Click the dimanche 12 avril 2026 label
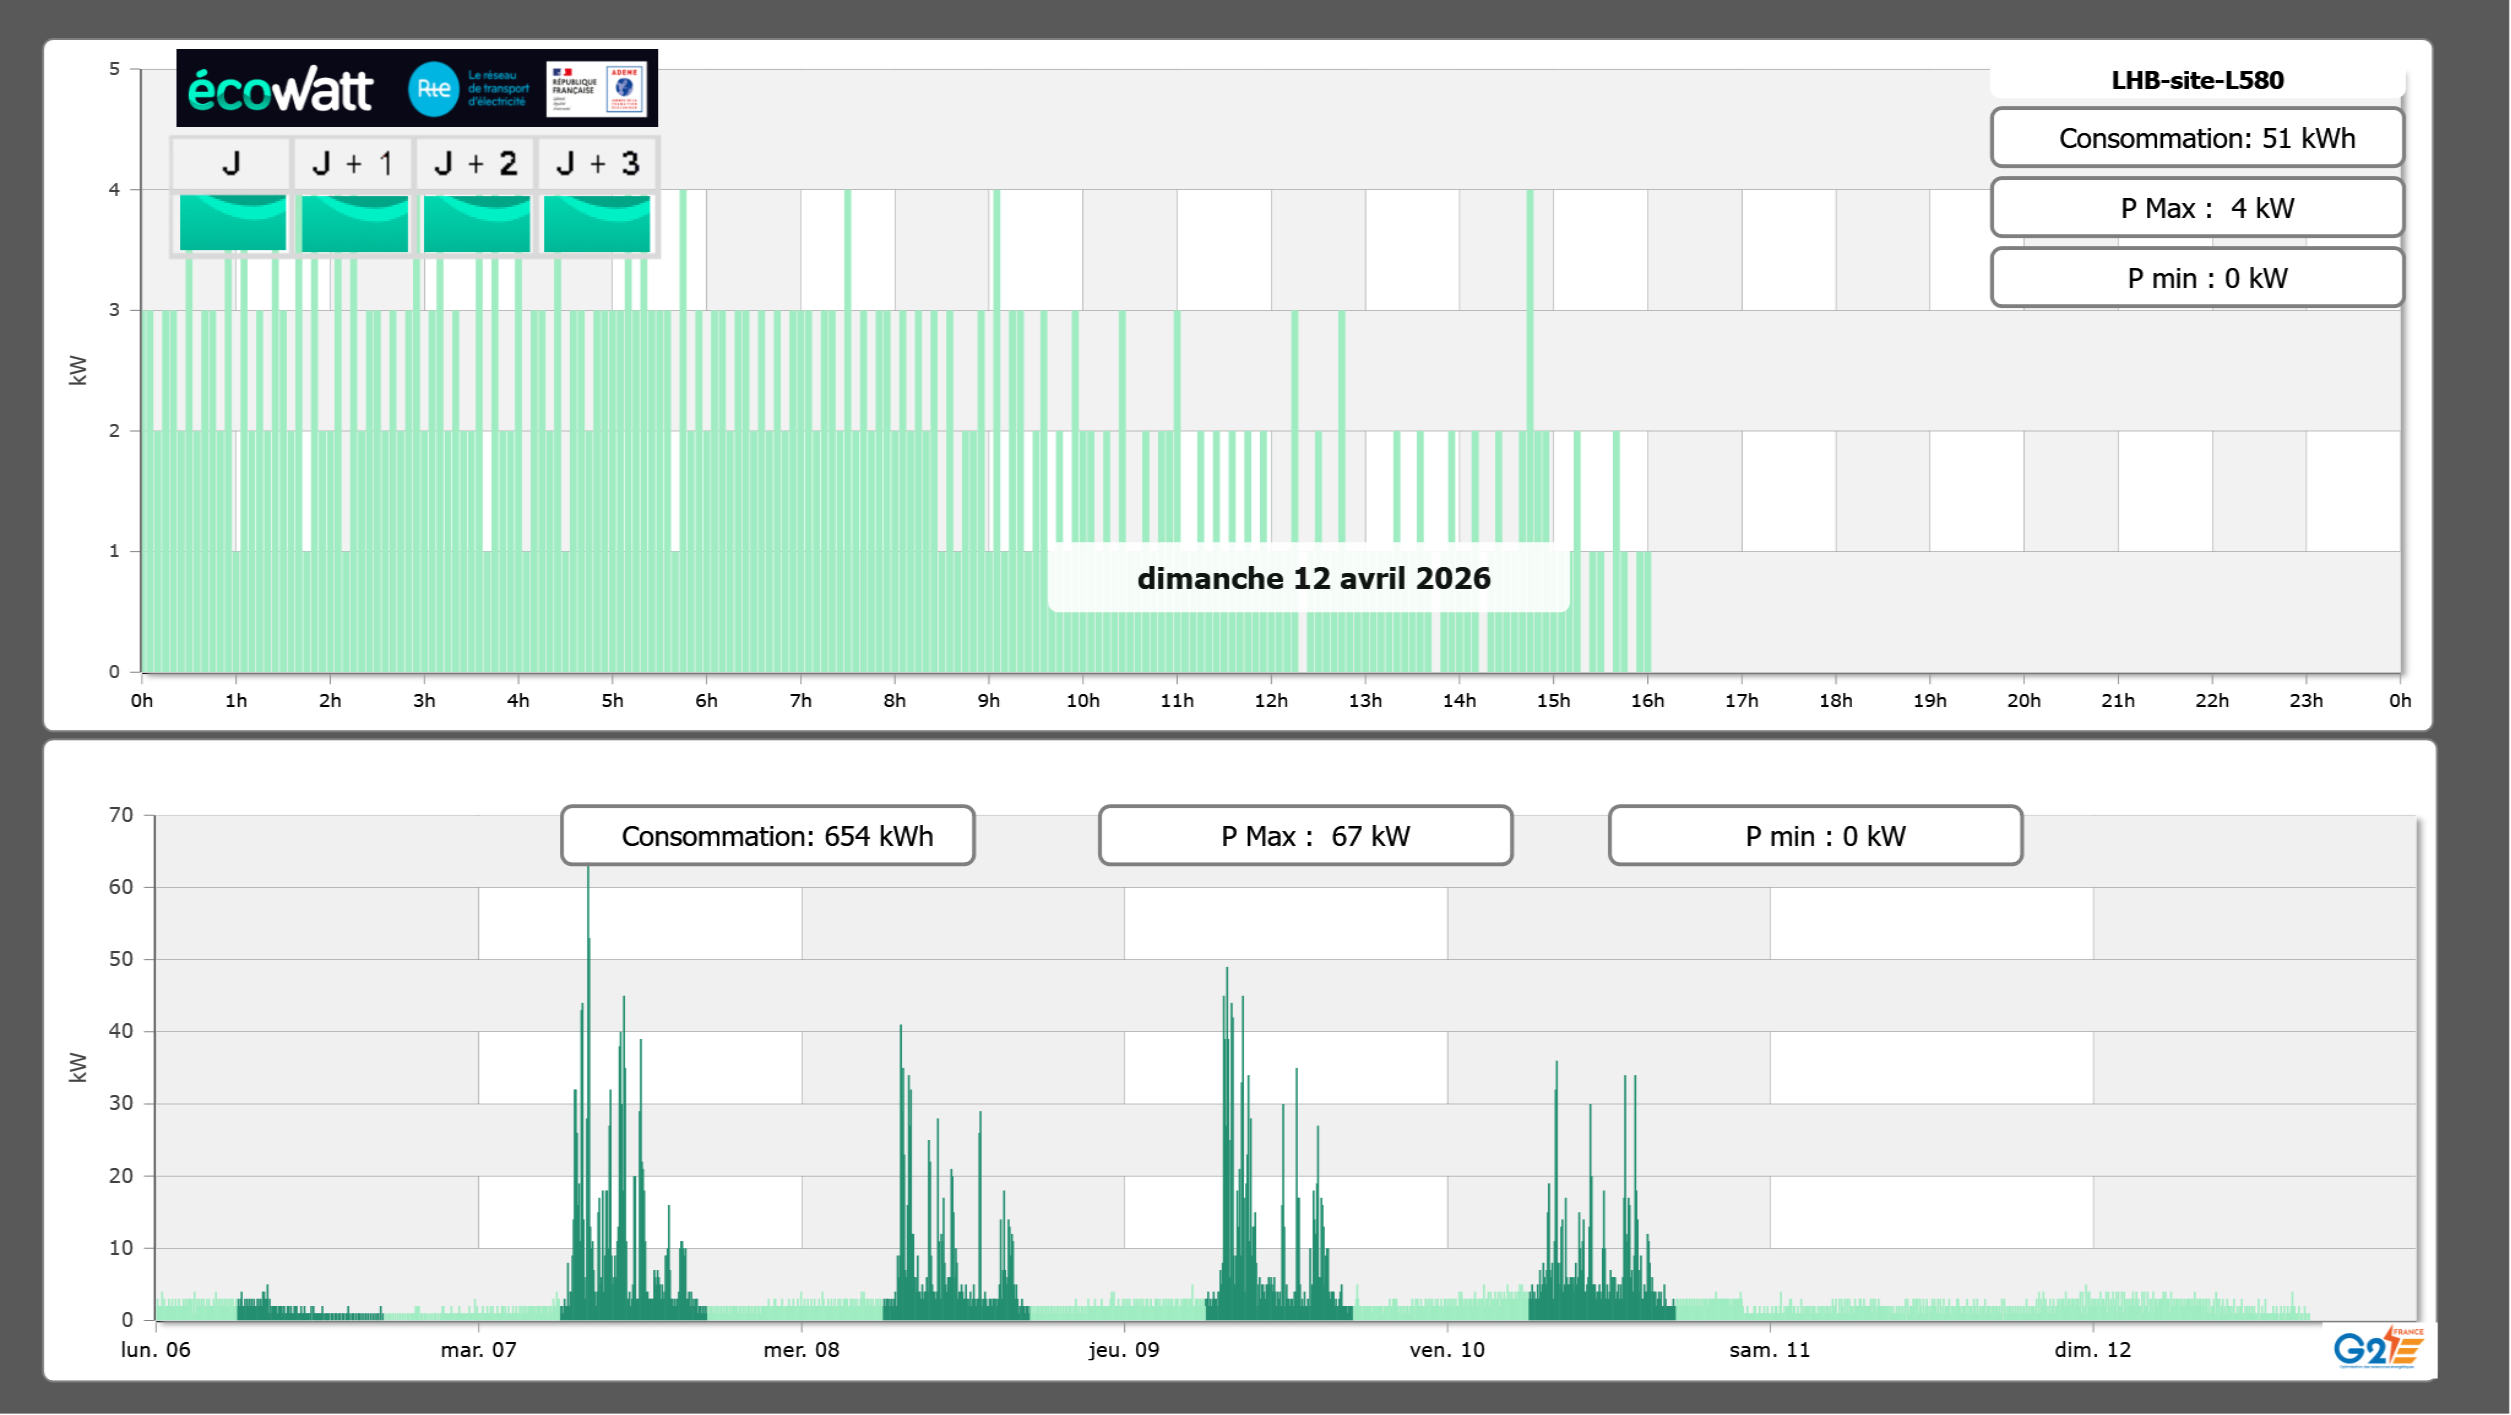The height and width of the screenshot is (1415, 2511). coord(1313,578)
